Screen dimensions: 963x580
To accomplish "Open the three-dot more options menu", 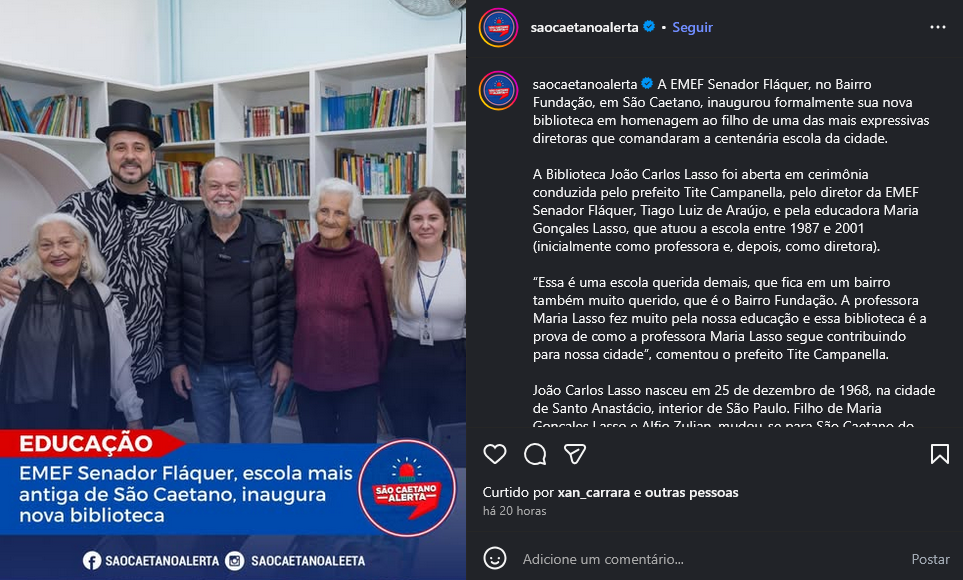I will click(x=938, y=27).
